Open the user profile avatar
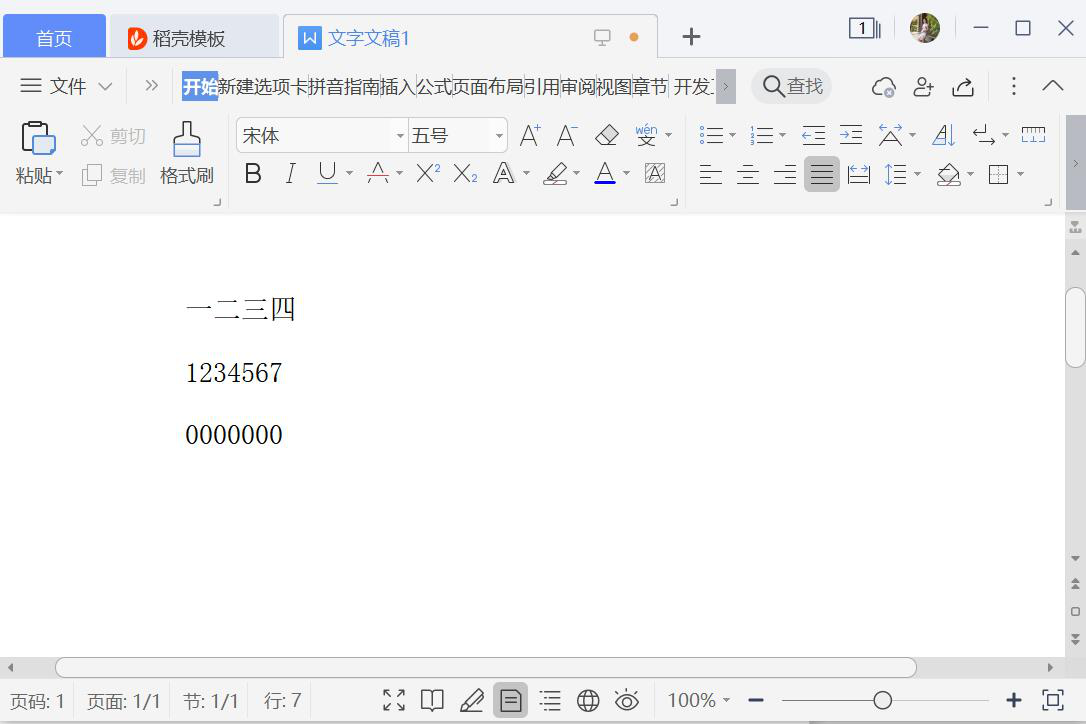 [x=925, y=28]
